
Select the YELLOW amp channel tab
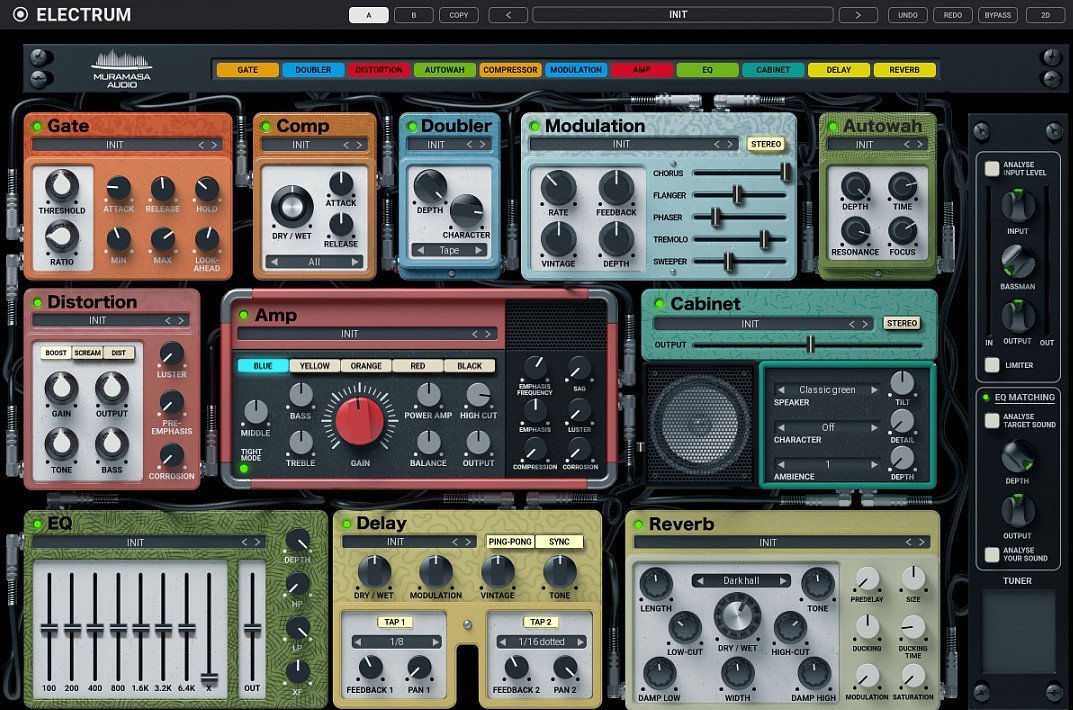point(314,366)
